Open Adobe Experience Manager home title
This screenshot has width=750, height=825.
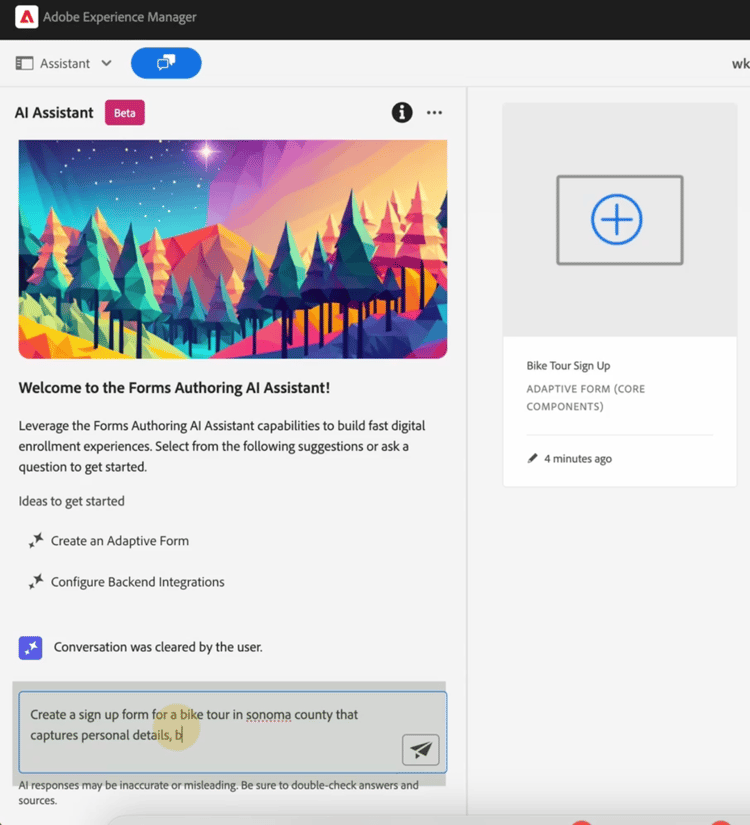pyautogui.click(x=119, y=17)
